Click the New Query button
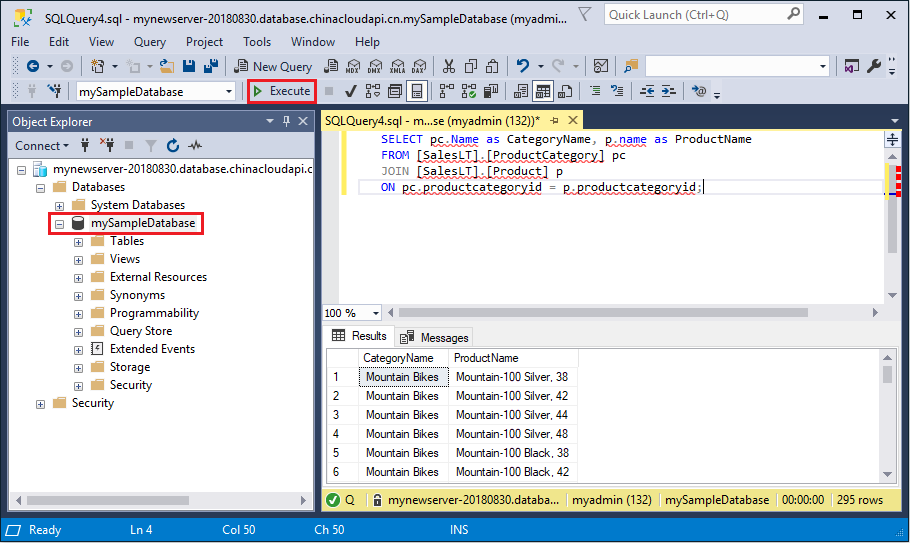The height and width of the screenshot is (543, 910). (273, 67)
